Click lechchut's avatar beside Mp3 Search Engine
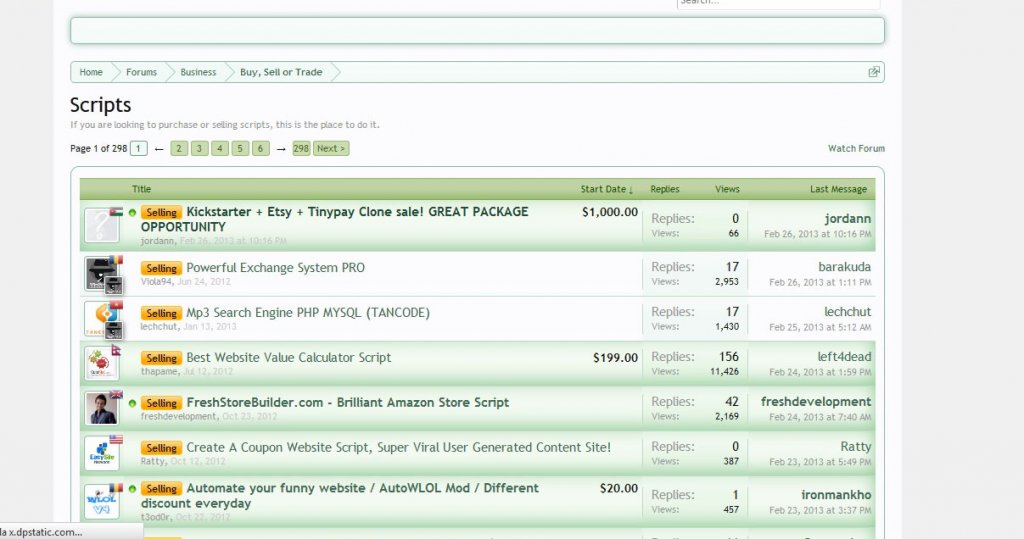Image resolution: width=1024 pixels, height=539 pixels. [101, 318]
